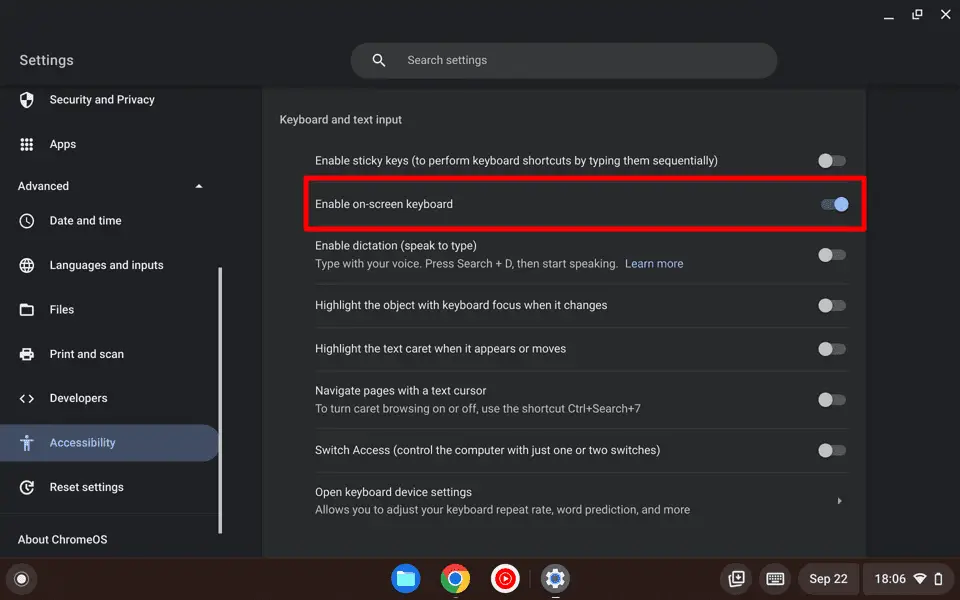The width and height of the screenshot is (960, 600).
Task: Select the Accessibility menu item
Action: 82,442
